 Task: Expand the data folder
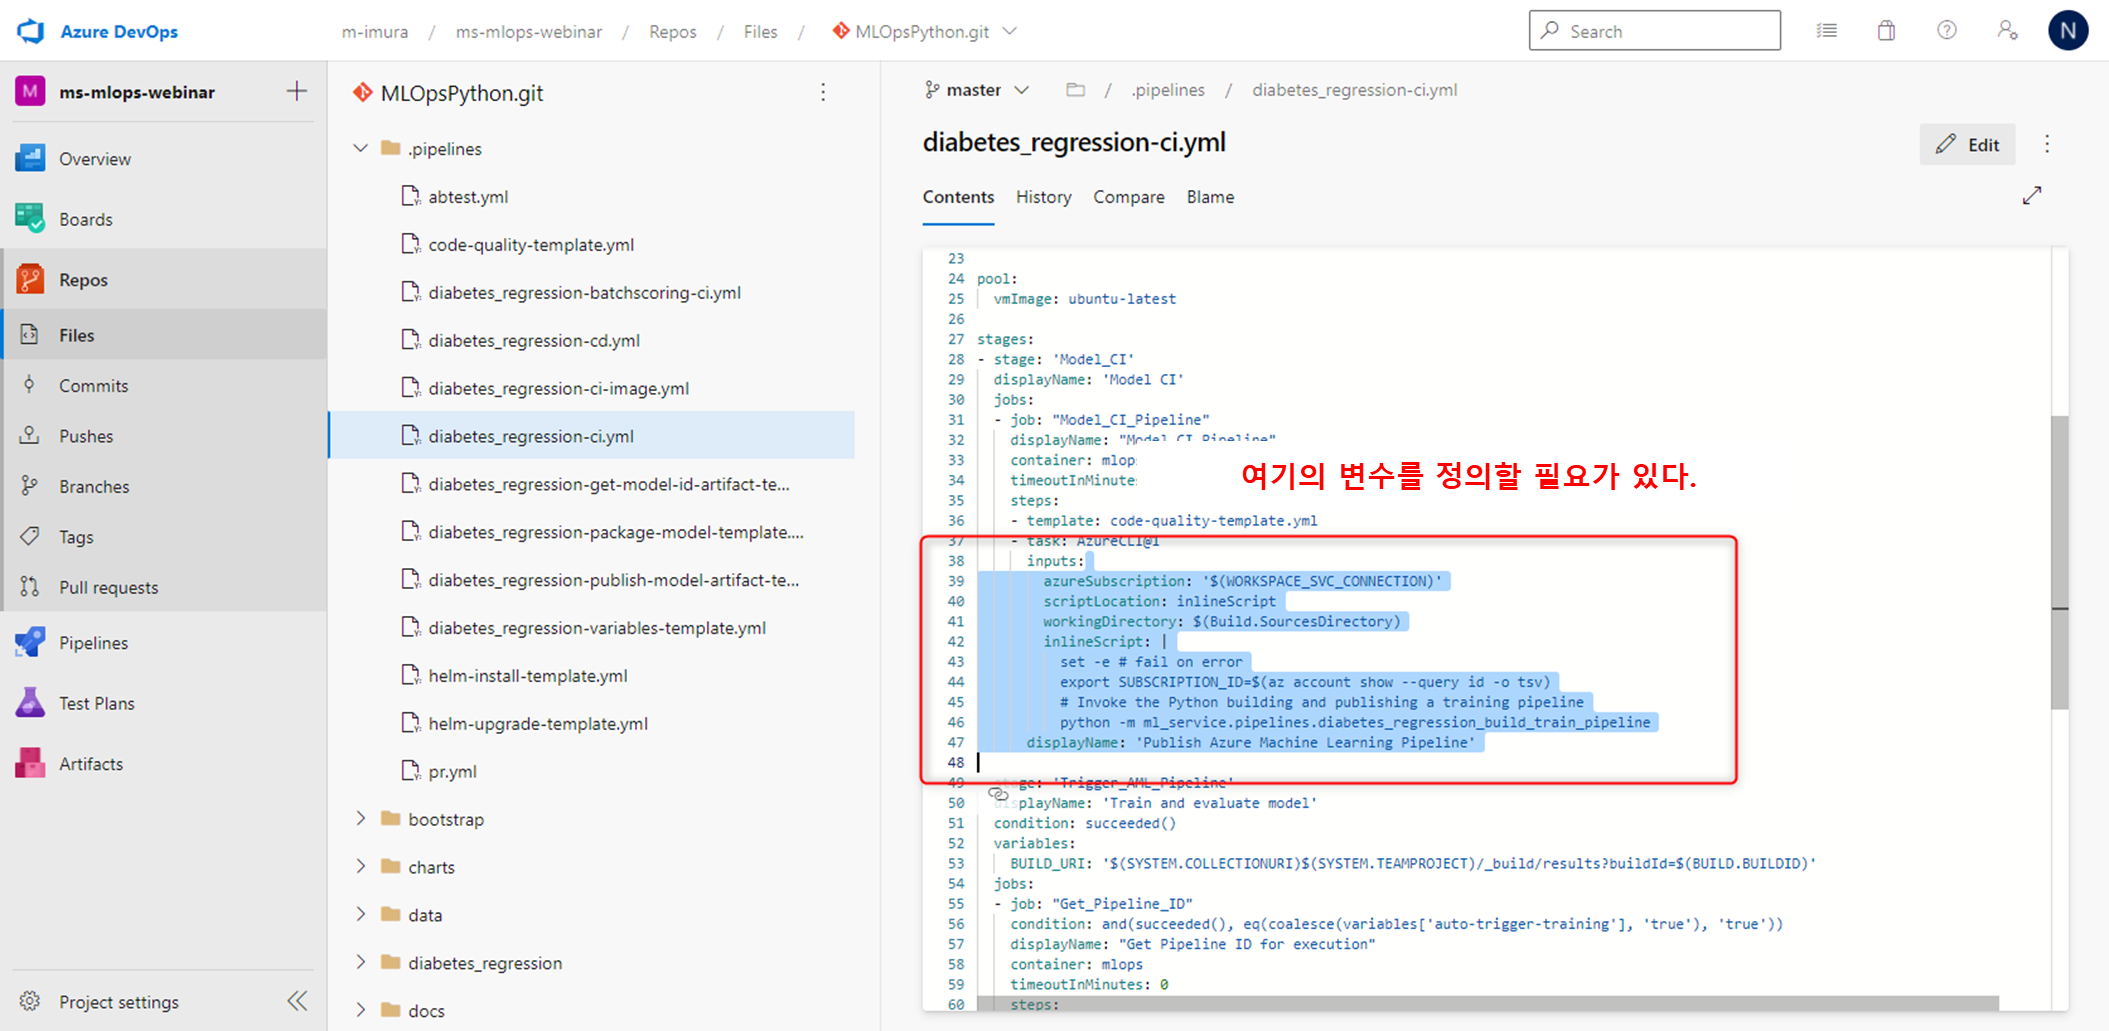[x=361, y=915]
